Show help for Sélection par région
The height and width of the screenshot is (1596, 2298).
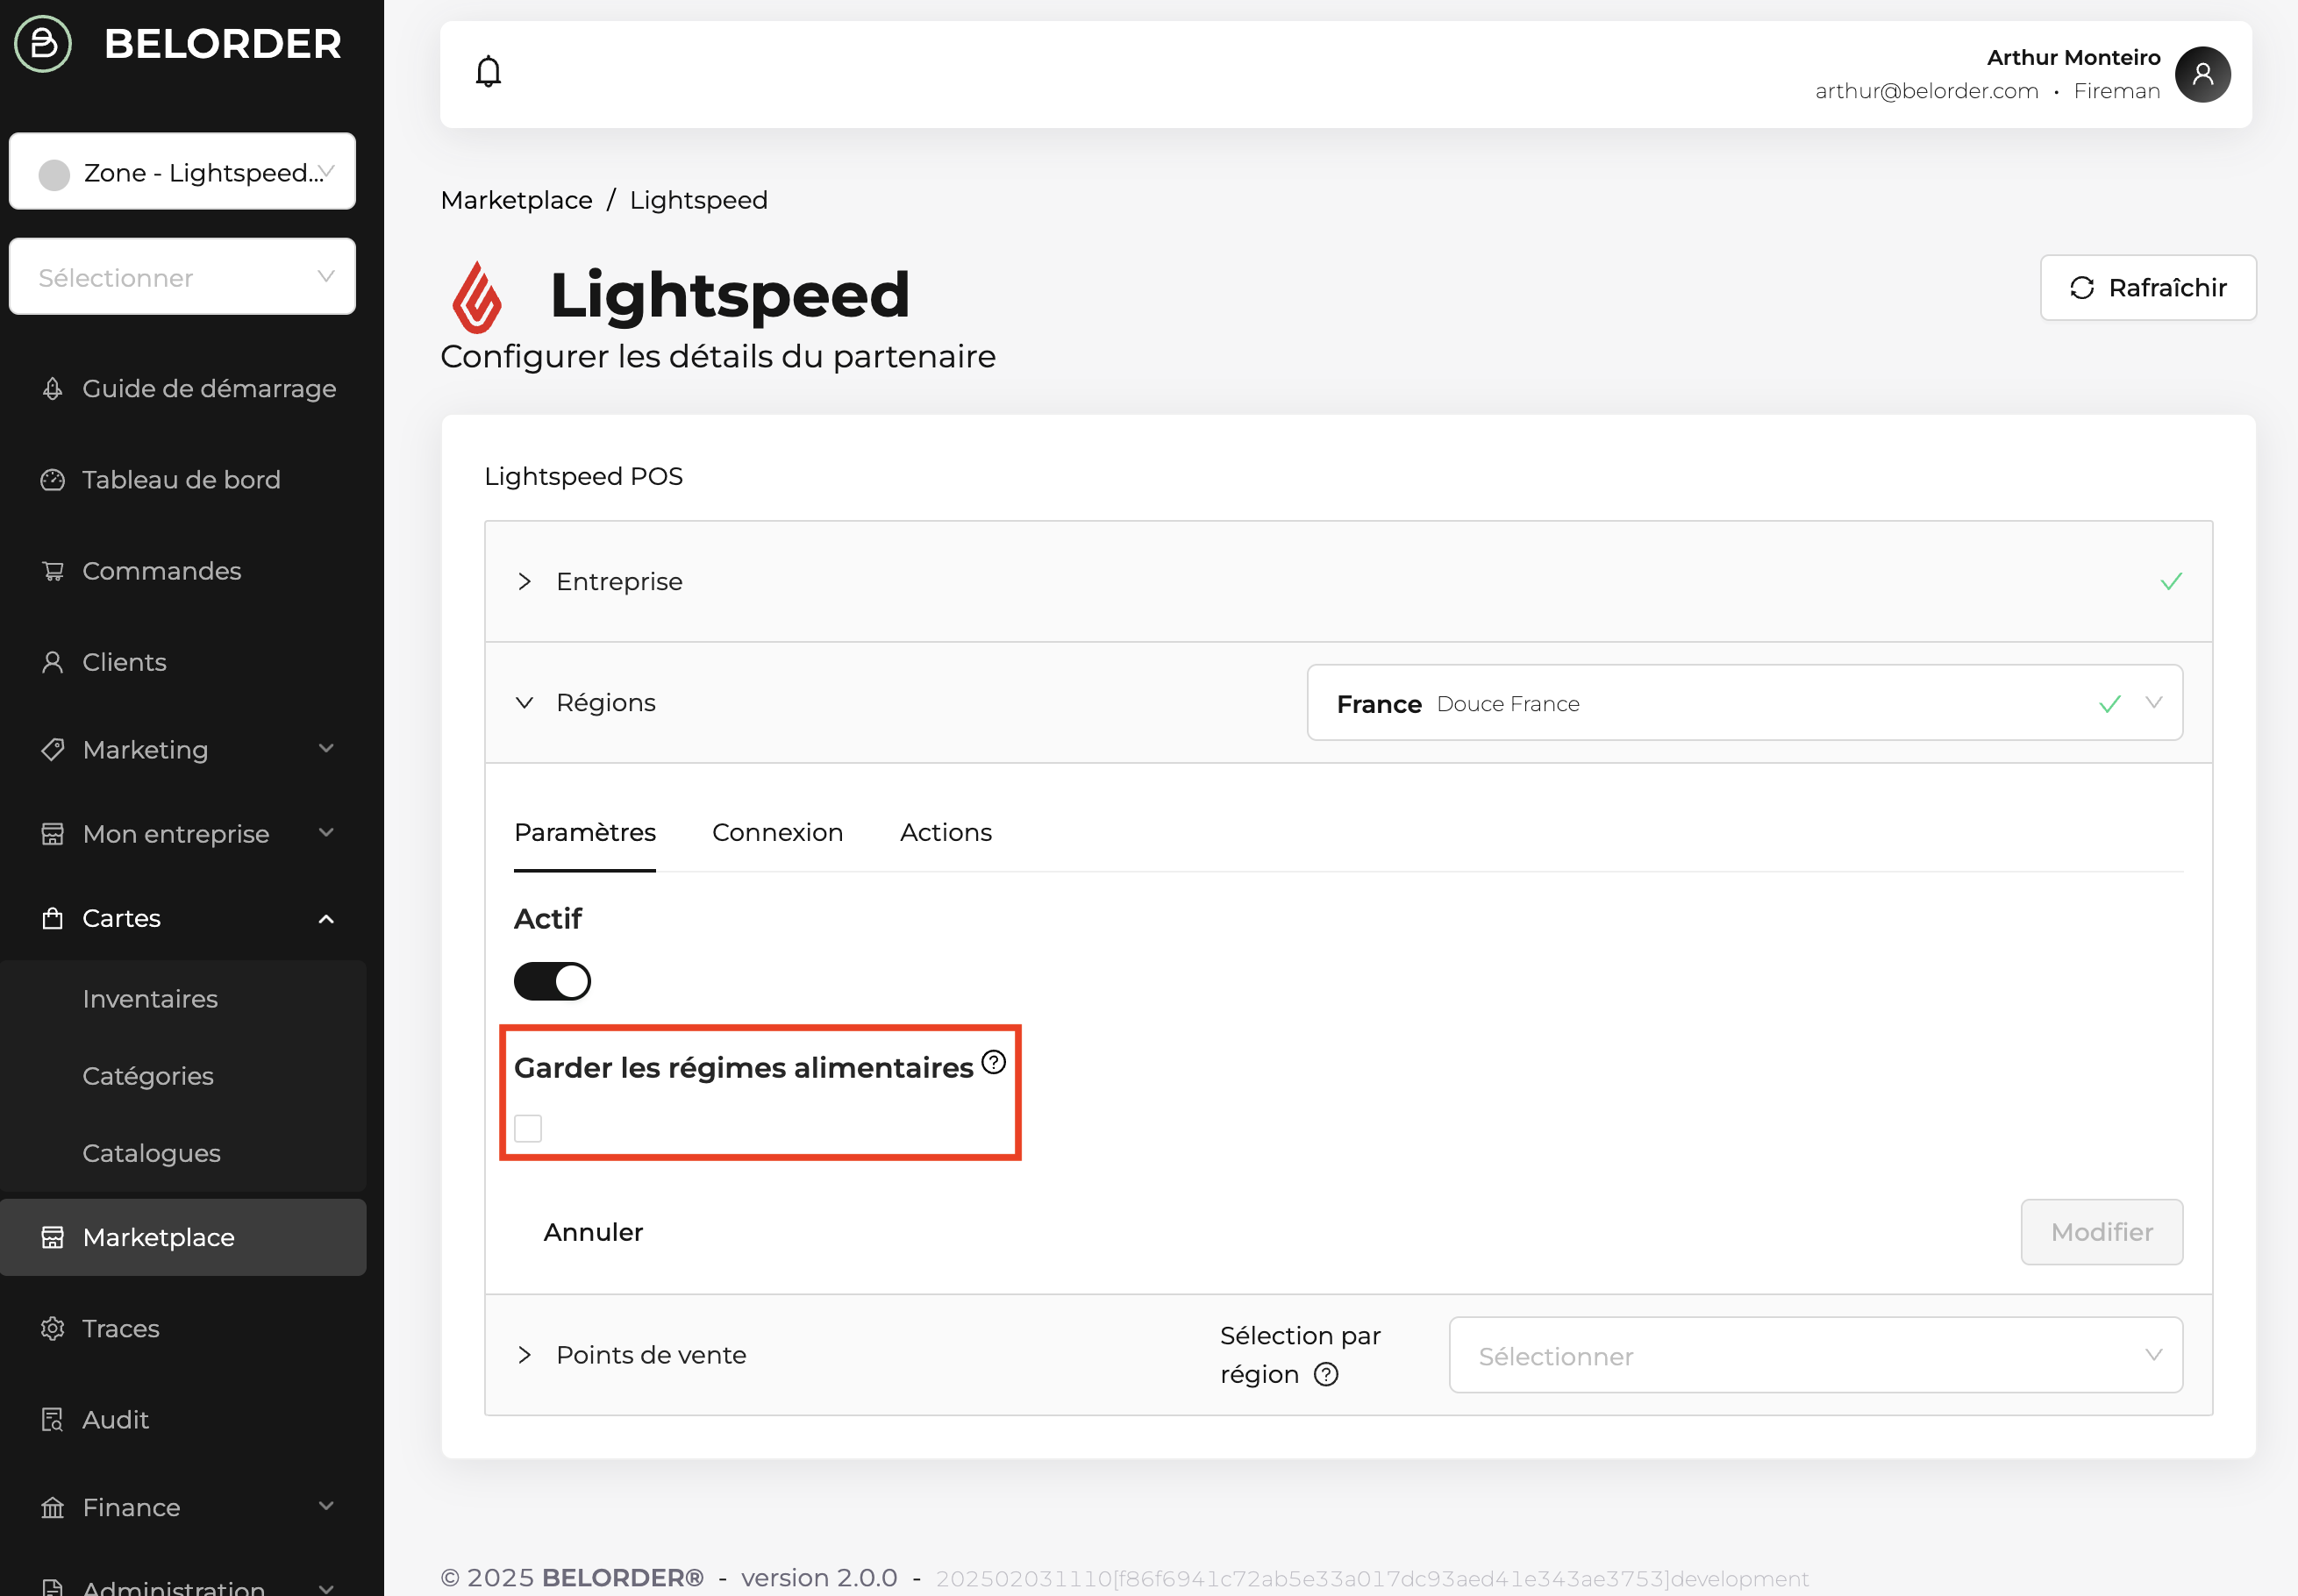(x=1326, y=1374)
